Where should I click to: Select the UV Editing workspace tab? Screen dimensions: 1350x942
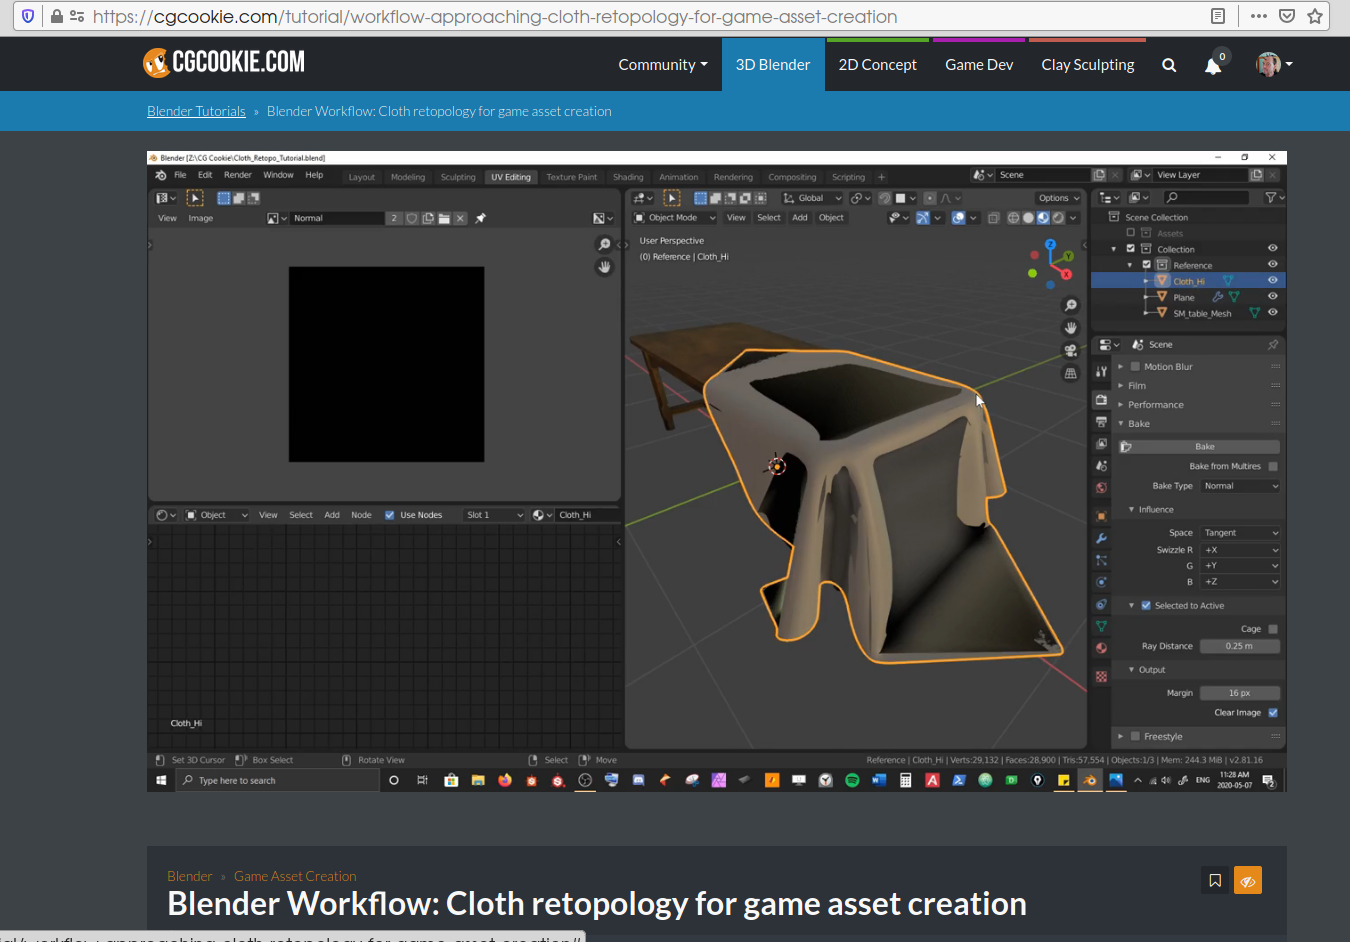510,177
